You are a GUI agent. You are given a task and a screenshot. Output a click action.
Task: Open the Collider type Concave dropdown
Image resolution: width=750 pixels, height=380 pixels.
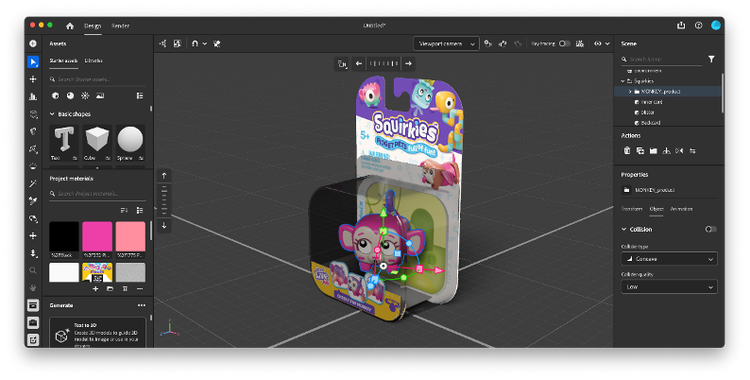click(x=669, y=259)
